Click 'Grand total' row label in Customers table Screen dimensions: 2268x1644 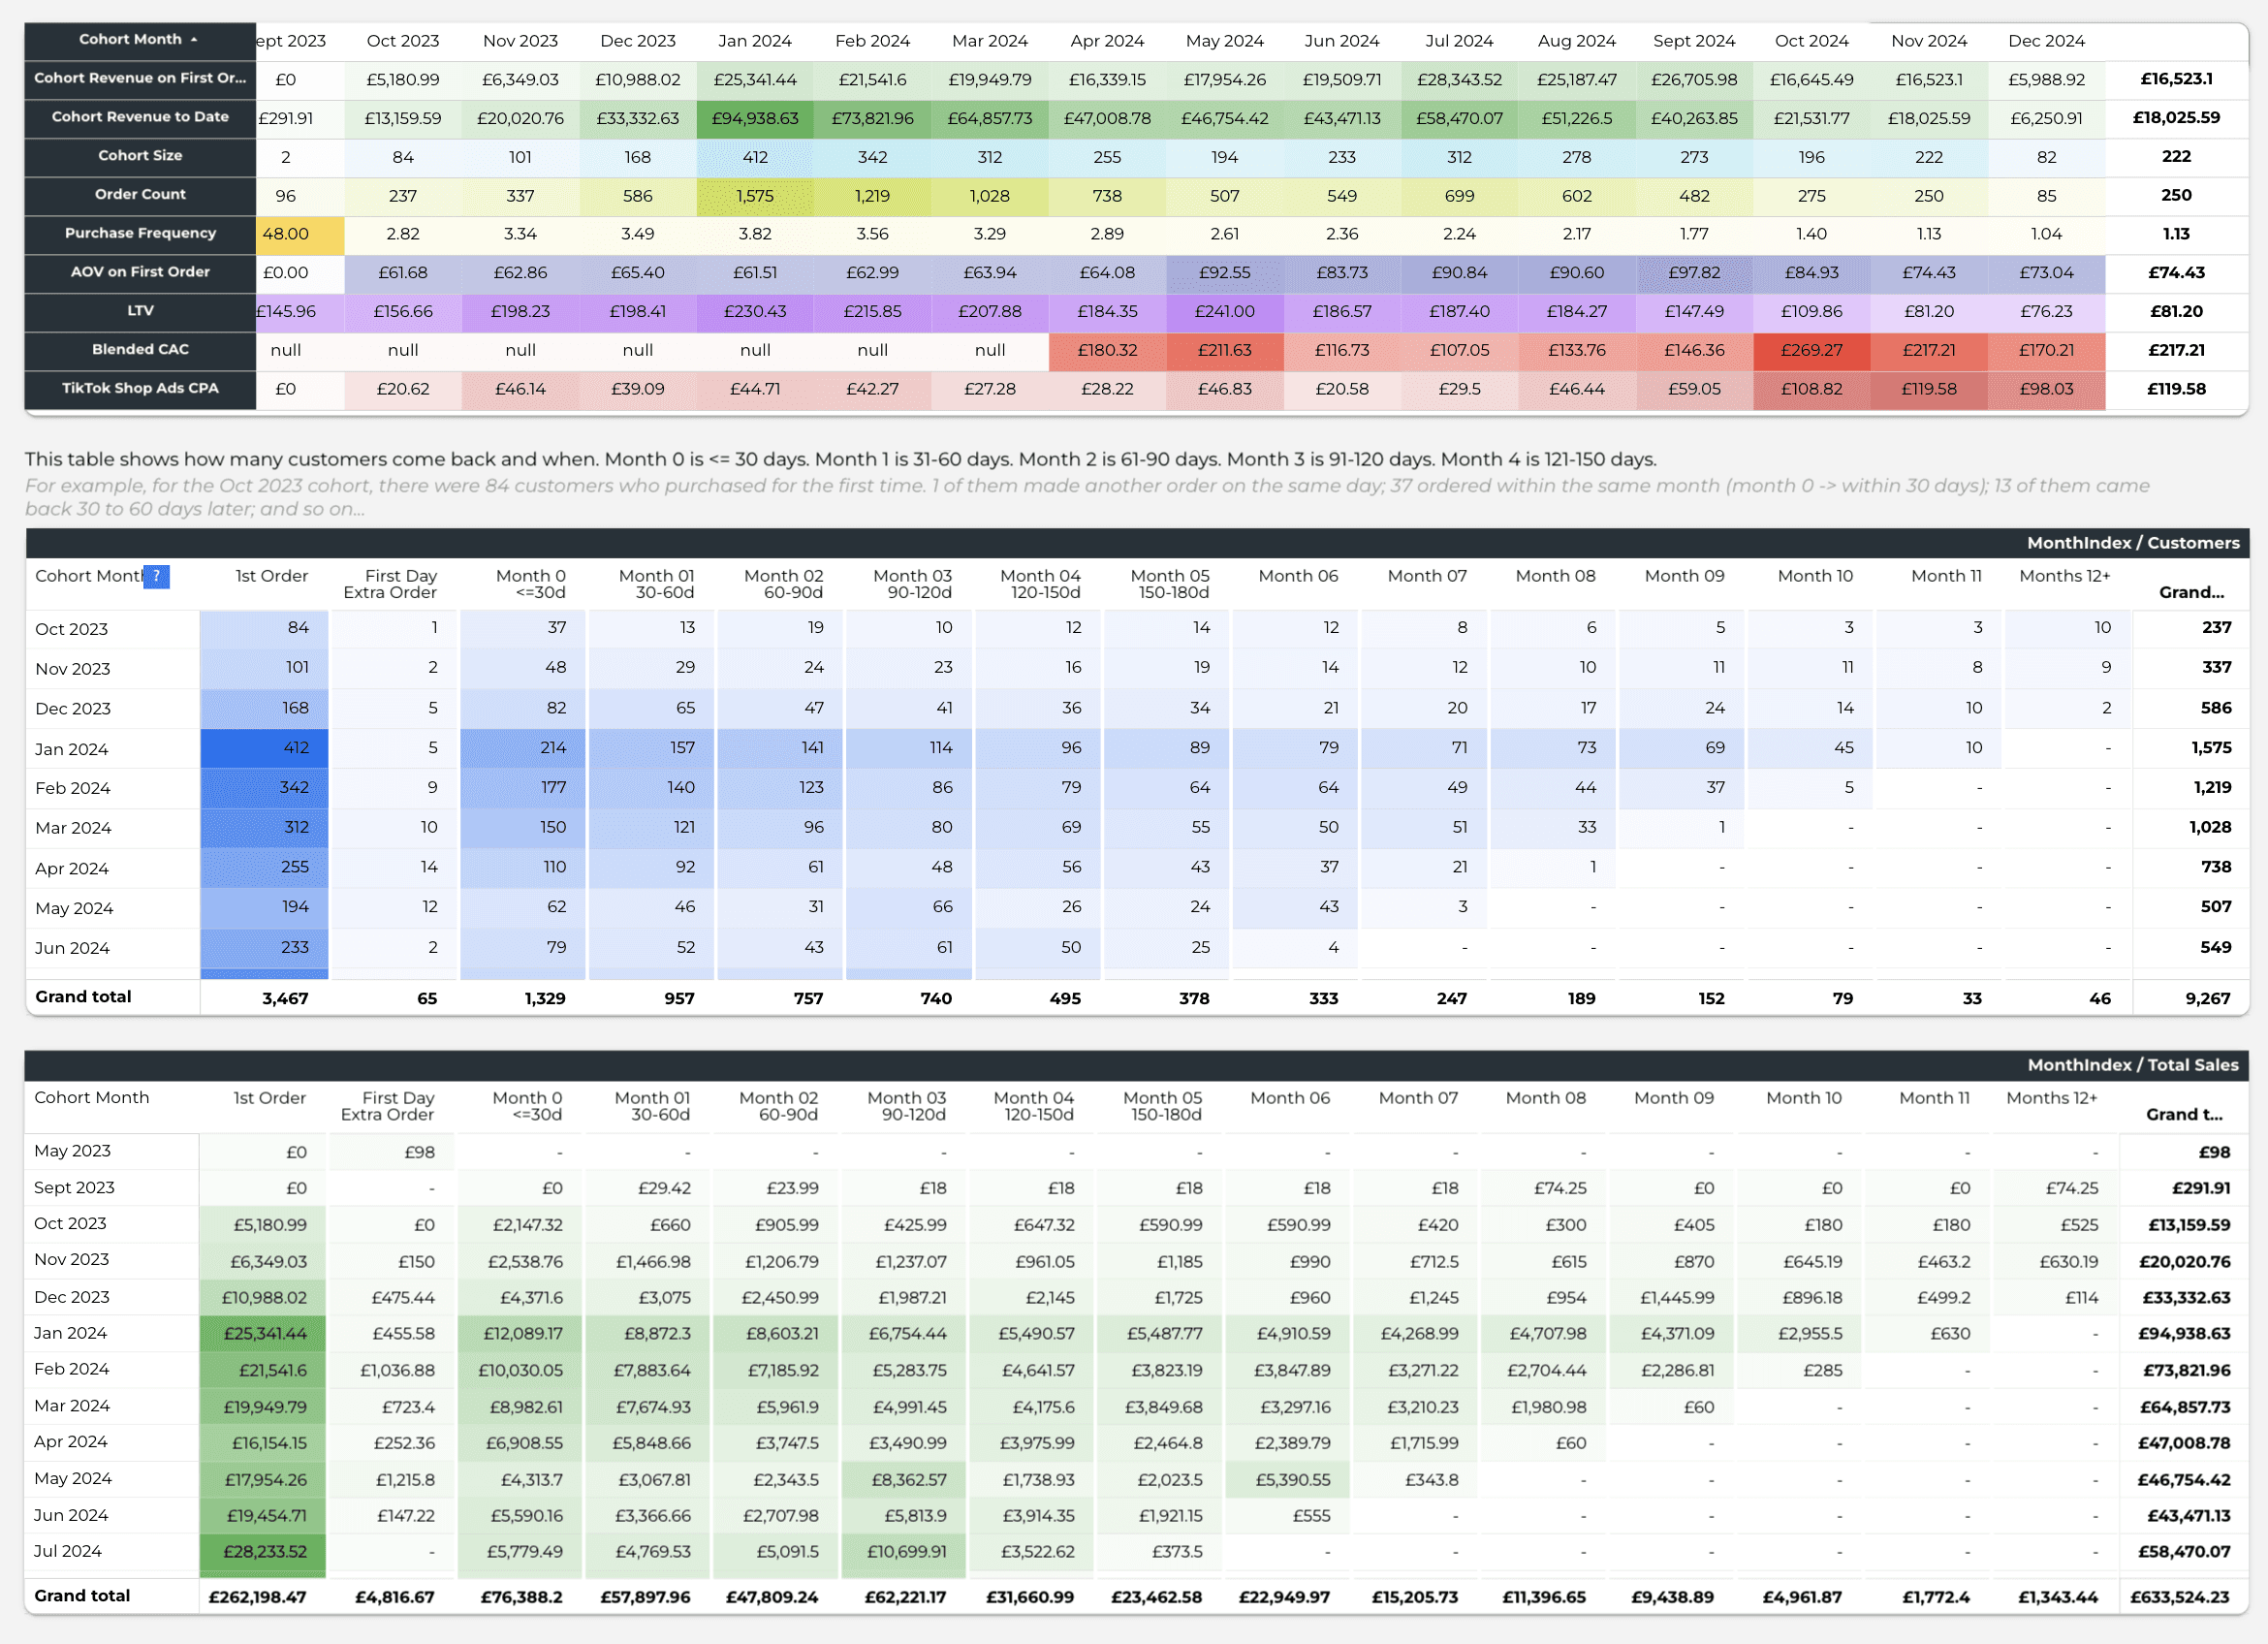(83, 997)
